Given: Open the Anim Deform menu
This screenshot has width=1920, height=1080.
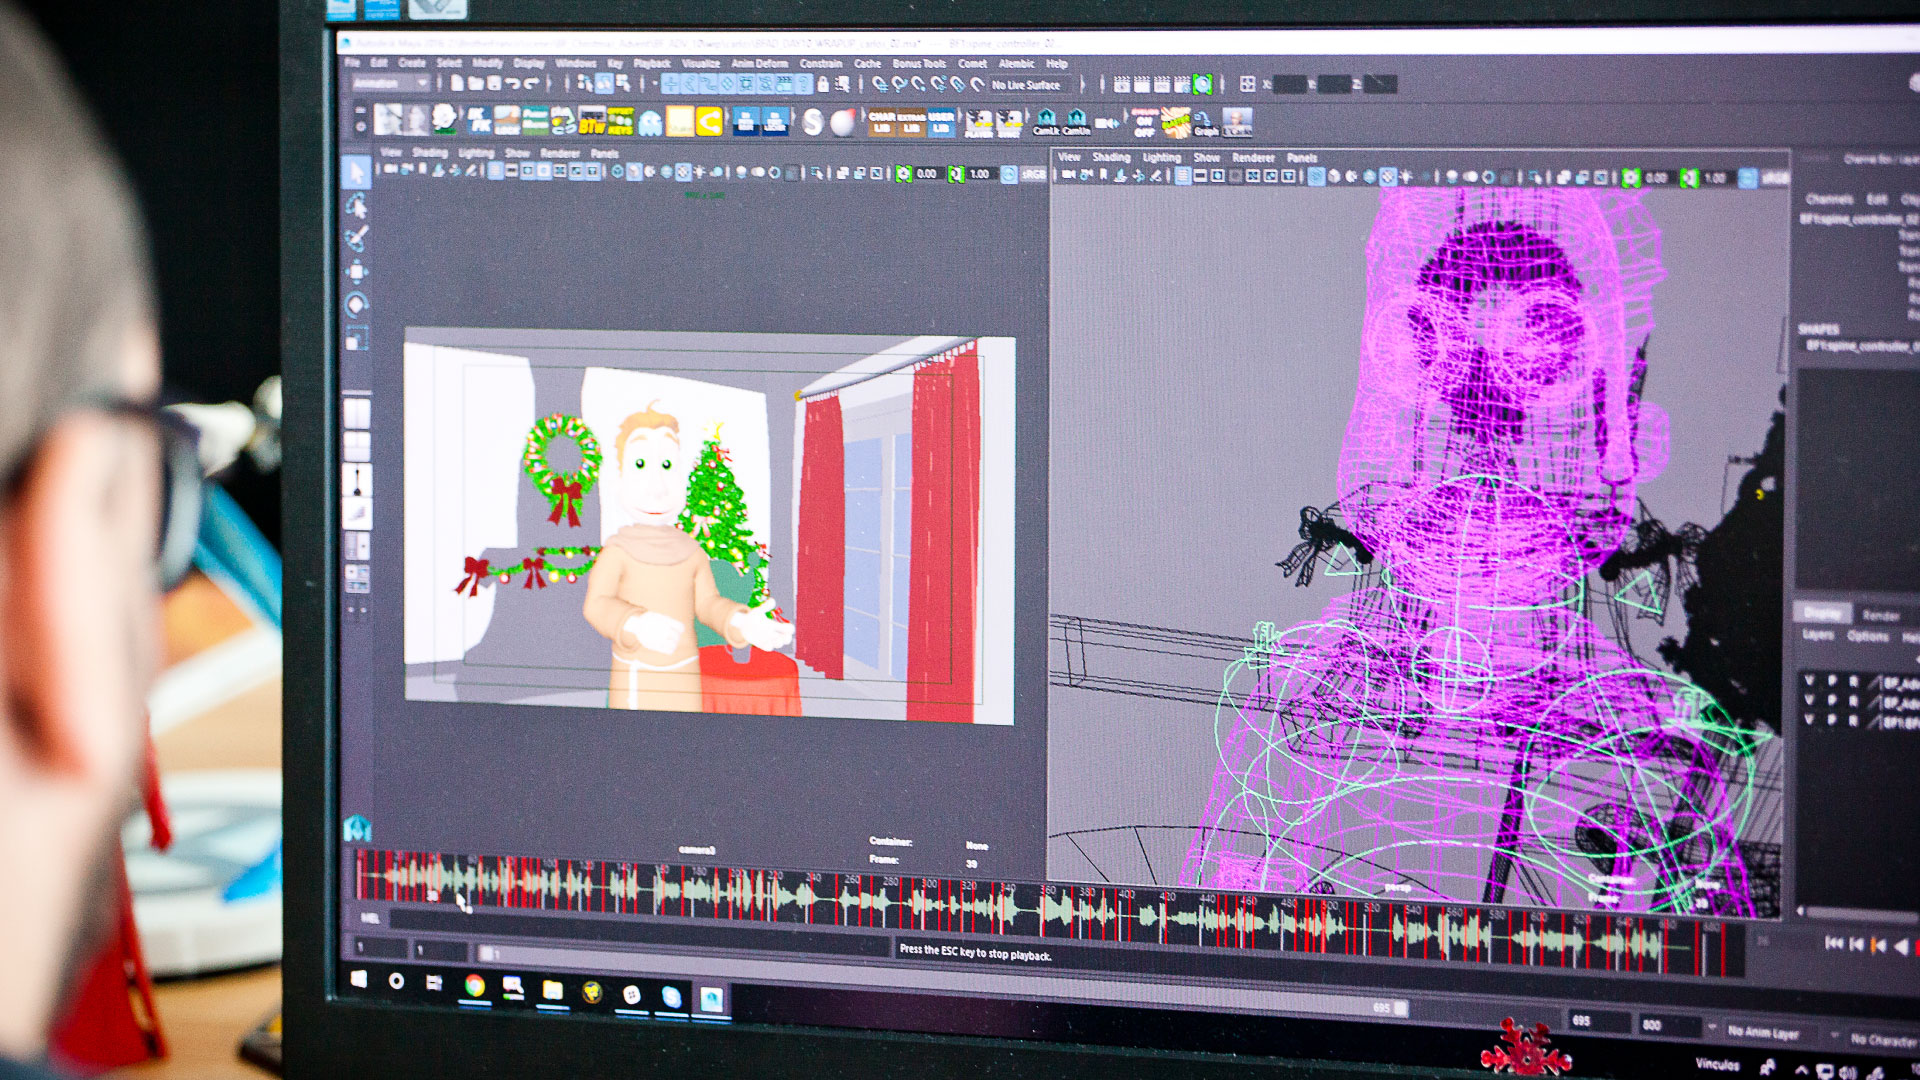Looking at the screenshot, I should (x=759, y=63).
